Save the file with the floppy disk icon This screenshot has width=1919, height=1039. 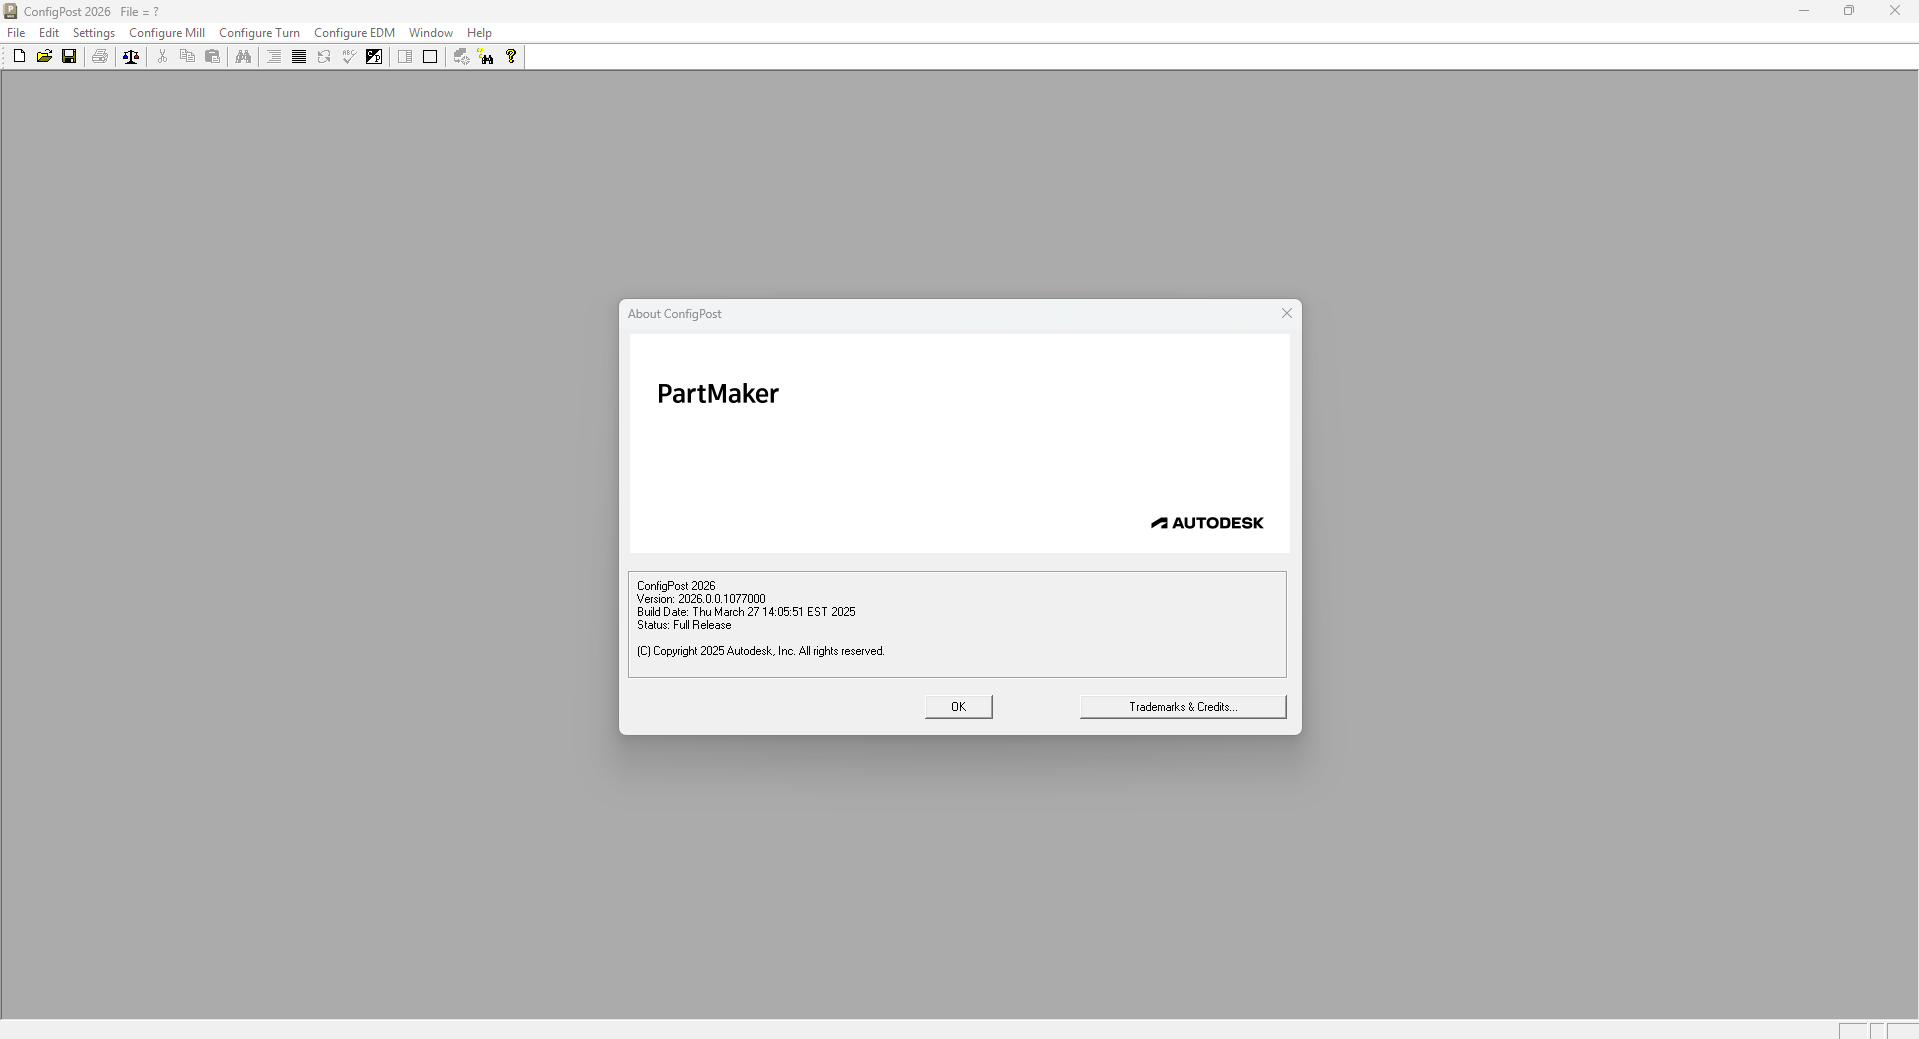pos(69,57)
